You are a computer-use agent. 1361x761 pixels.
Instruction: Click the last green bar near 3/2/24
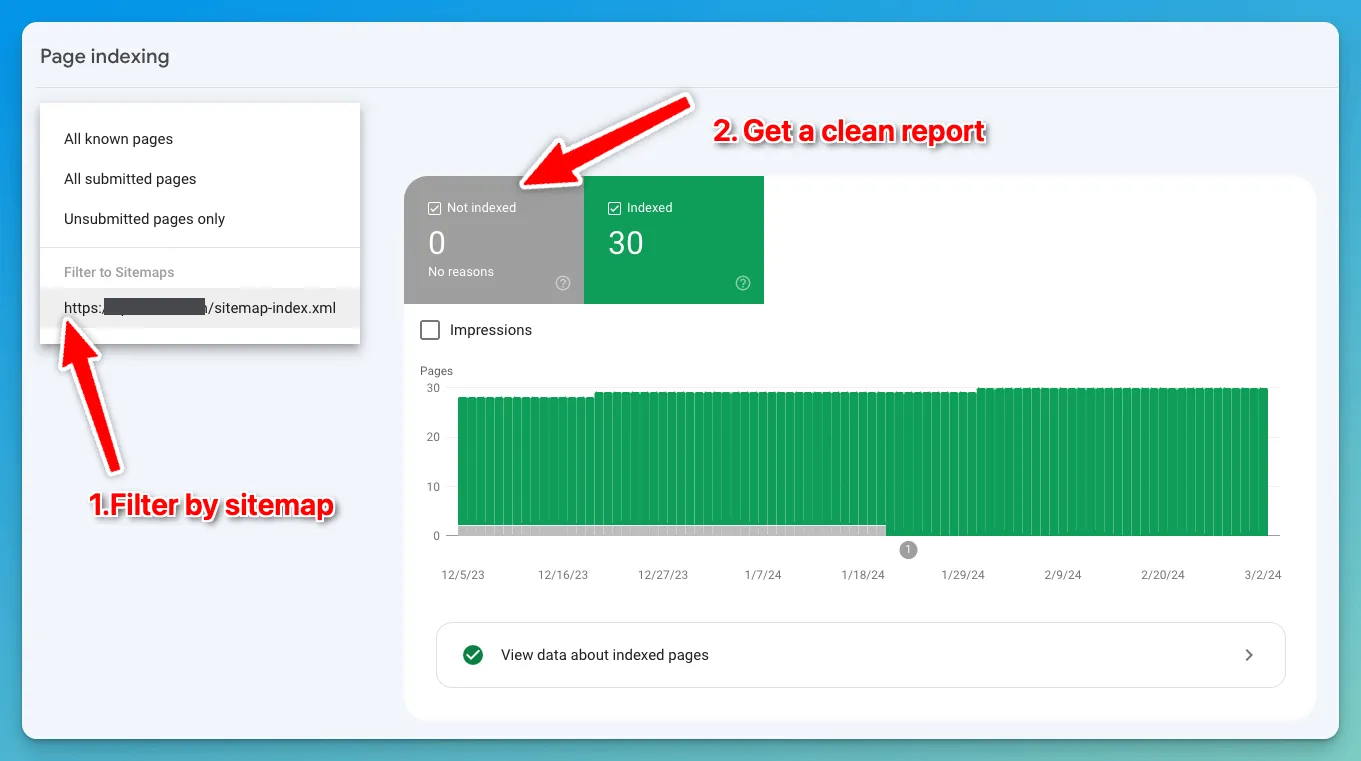(x=1262, y=460)
